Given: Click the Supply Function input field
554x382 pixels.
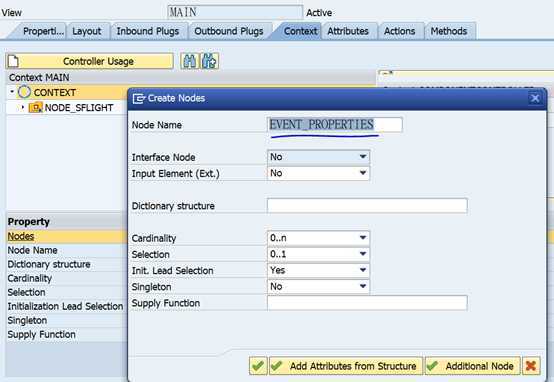Looking at the screenshot, I should 367,303.
